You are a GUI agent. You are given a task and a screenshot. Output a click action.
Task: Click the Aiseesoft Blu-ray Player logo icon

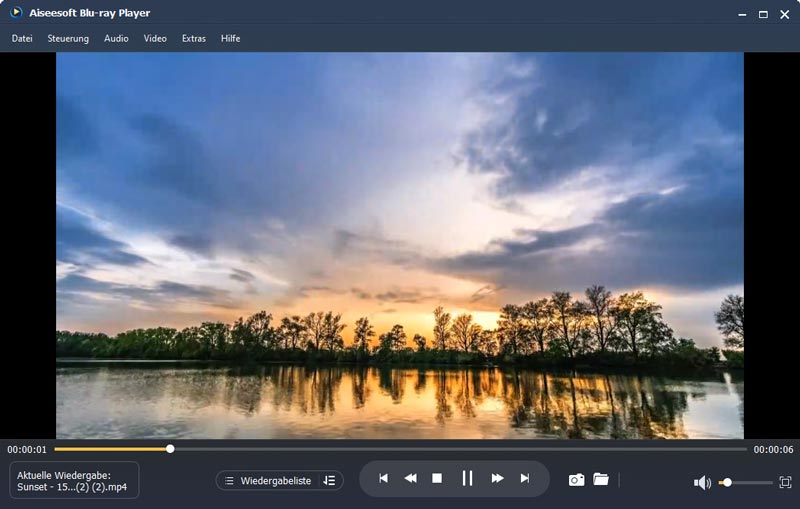click(16, 12)
